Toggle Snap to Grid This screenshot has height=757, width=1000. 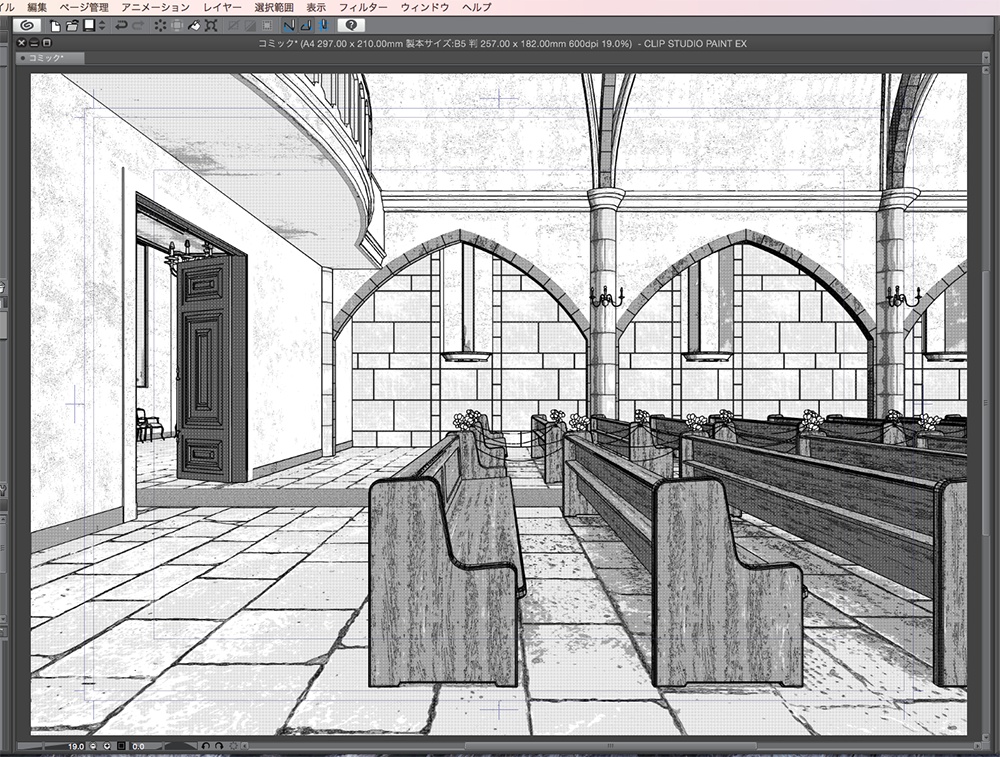point(322,25)
